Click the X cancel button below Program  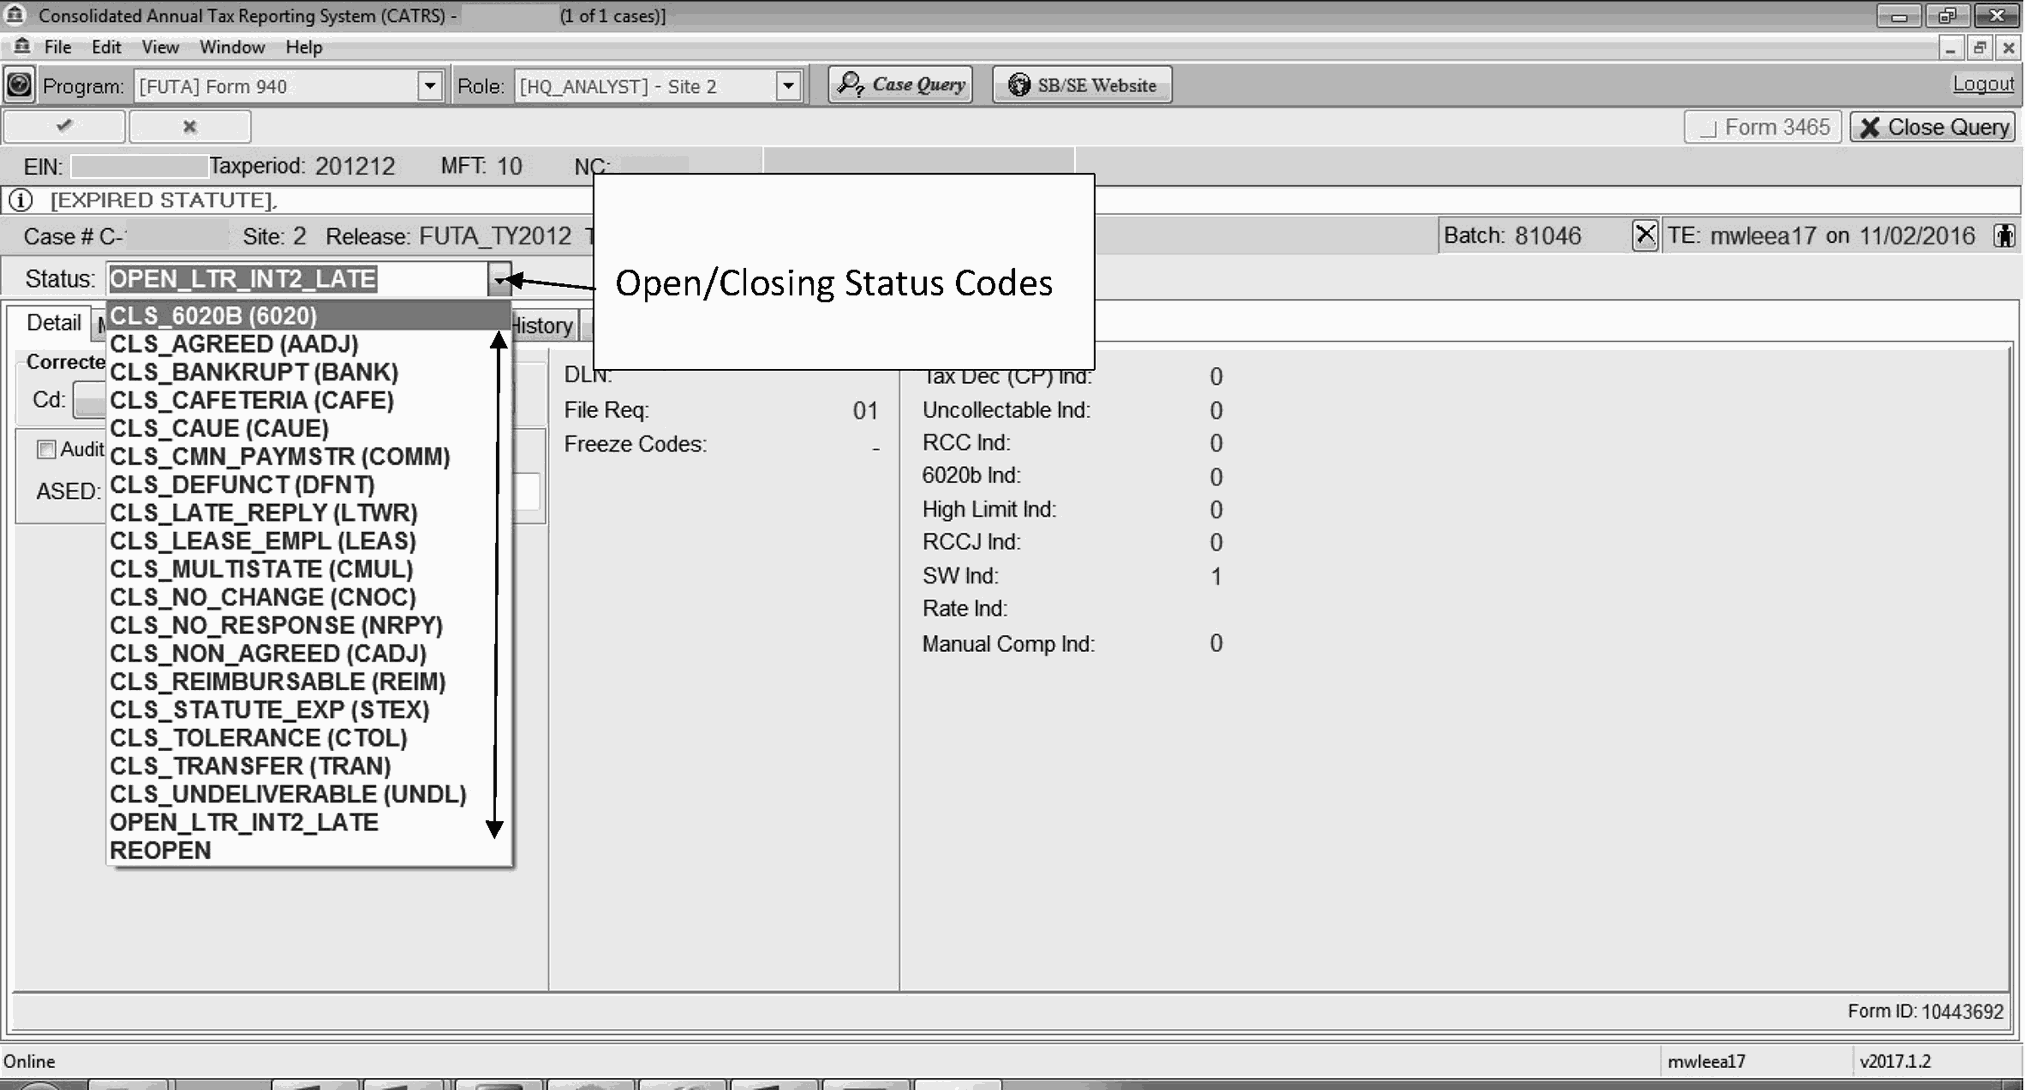[190, 126]
